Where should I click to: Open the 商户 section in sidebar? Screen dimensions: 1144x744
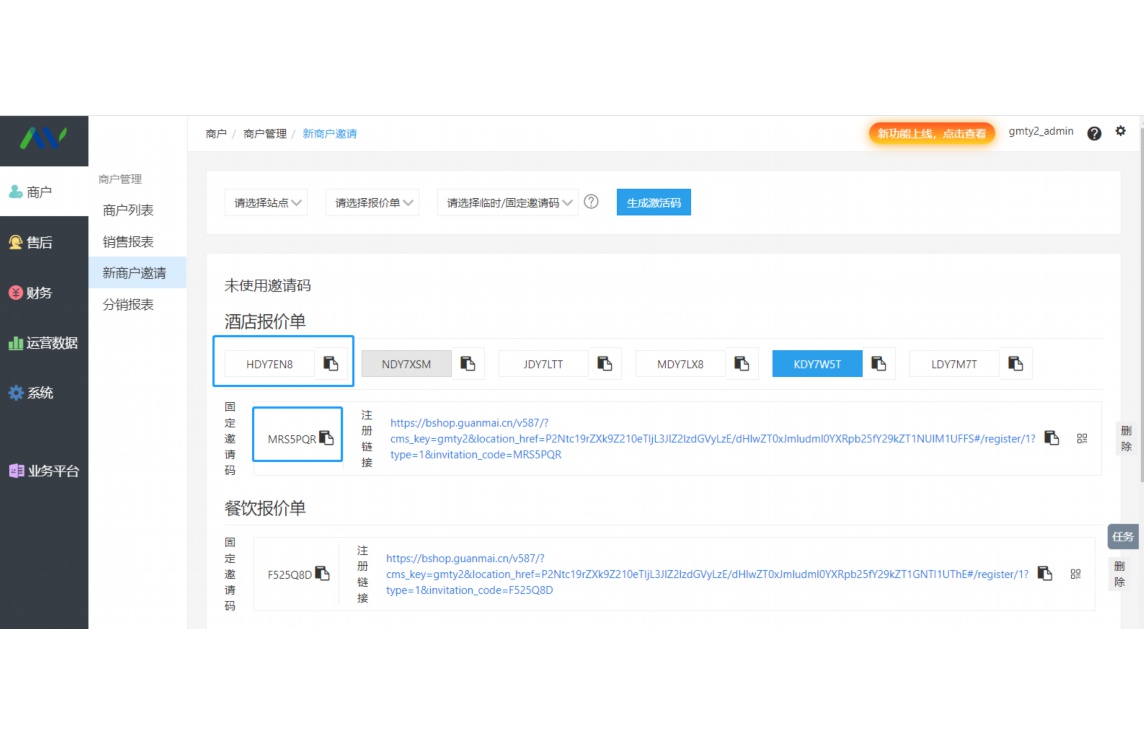tap(33, 191)
